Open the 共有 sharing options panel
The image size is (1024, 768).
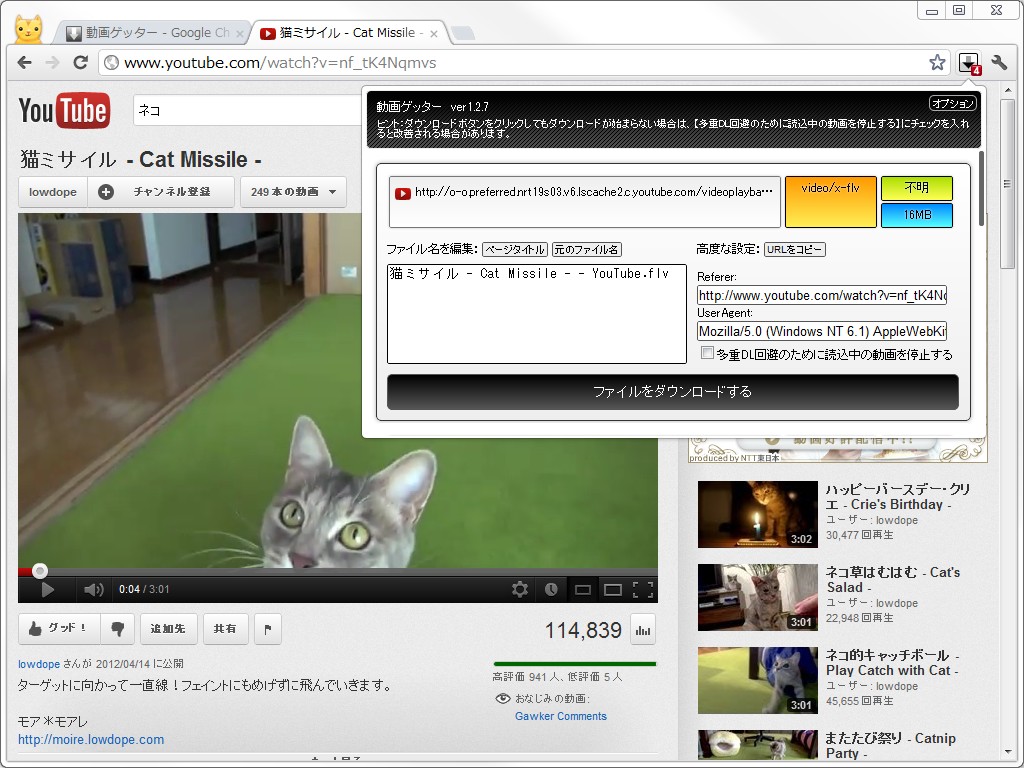point(225,628)
